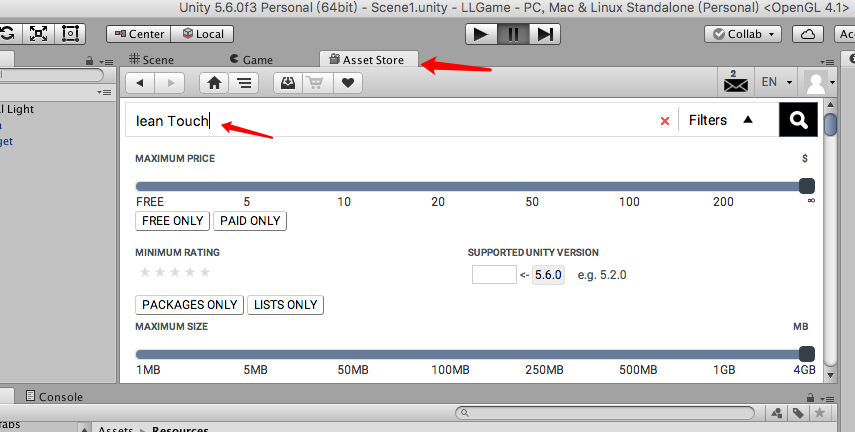Screen dimensions: 855x432
Task: Open the Asset Store downloads manager
Action: point(288,83)
